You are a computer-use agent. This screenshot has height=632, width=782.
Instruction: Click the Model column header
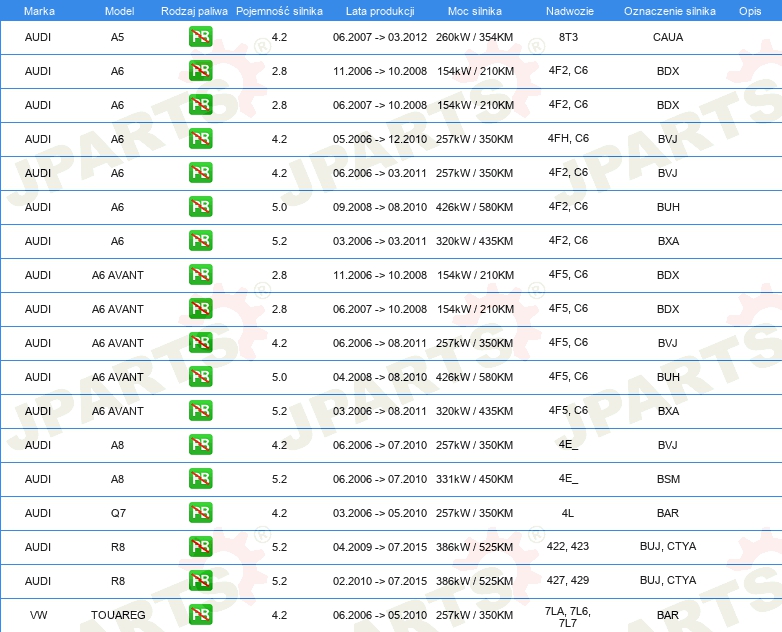[119, 11]
